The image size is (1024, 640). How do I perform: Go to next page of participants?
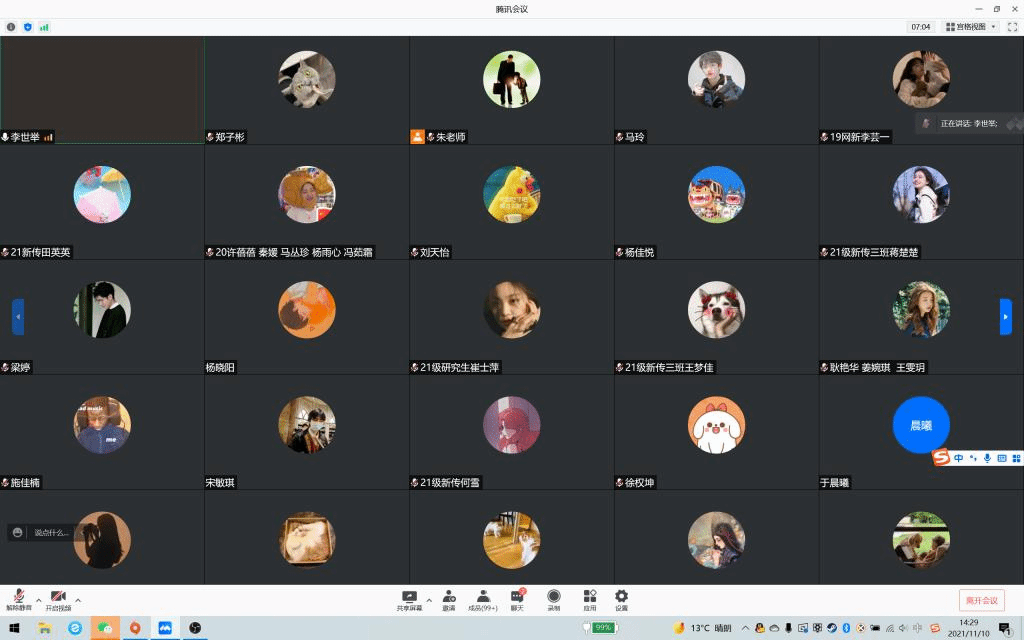pos(1005,317)
